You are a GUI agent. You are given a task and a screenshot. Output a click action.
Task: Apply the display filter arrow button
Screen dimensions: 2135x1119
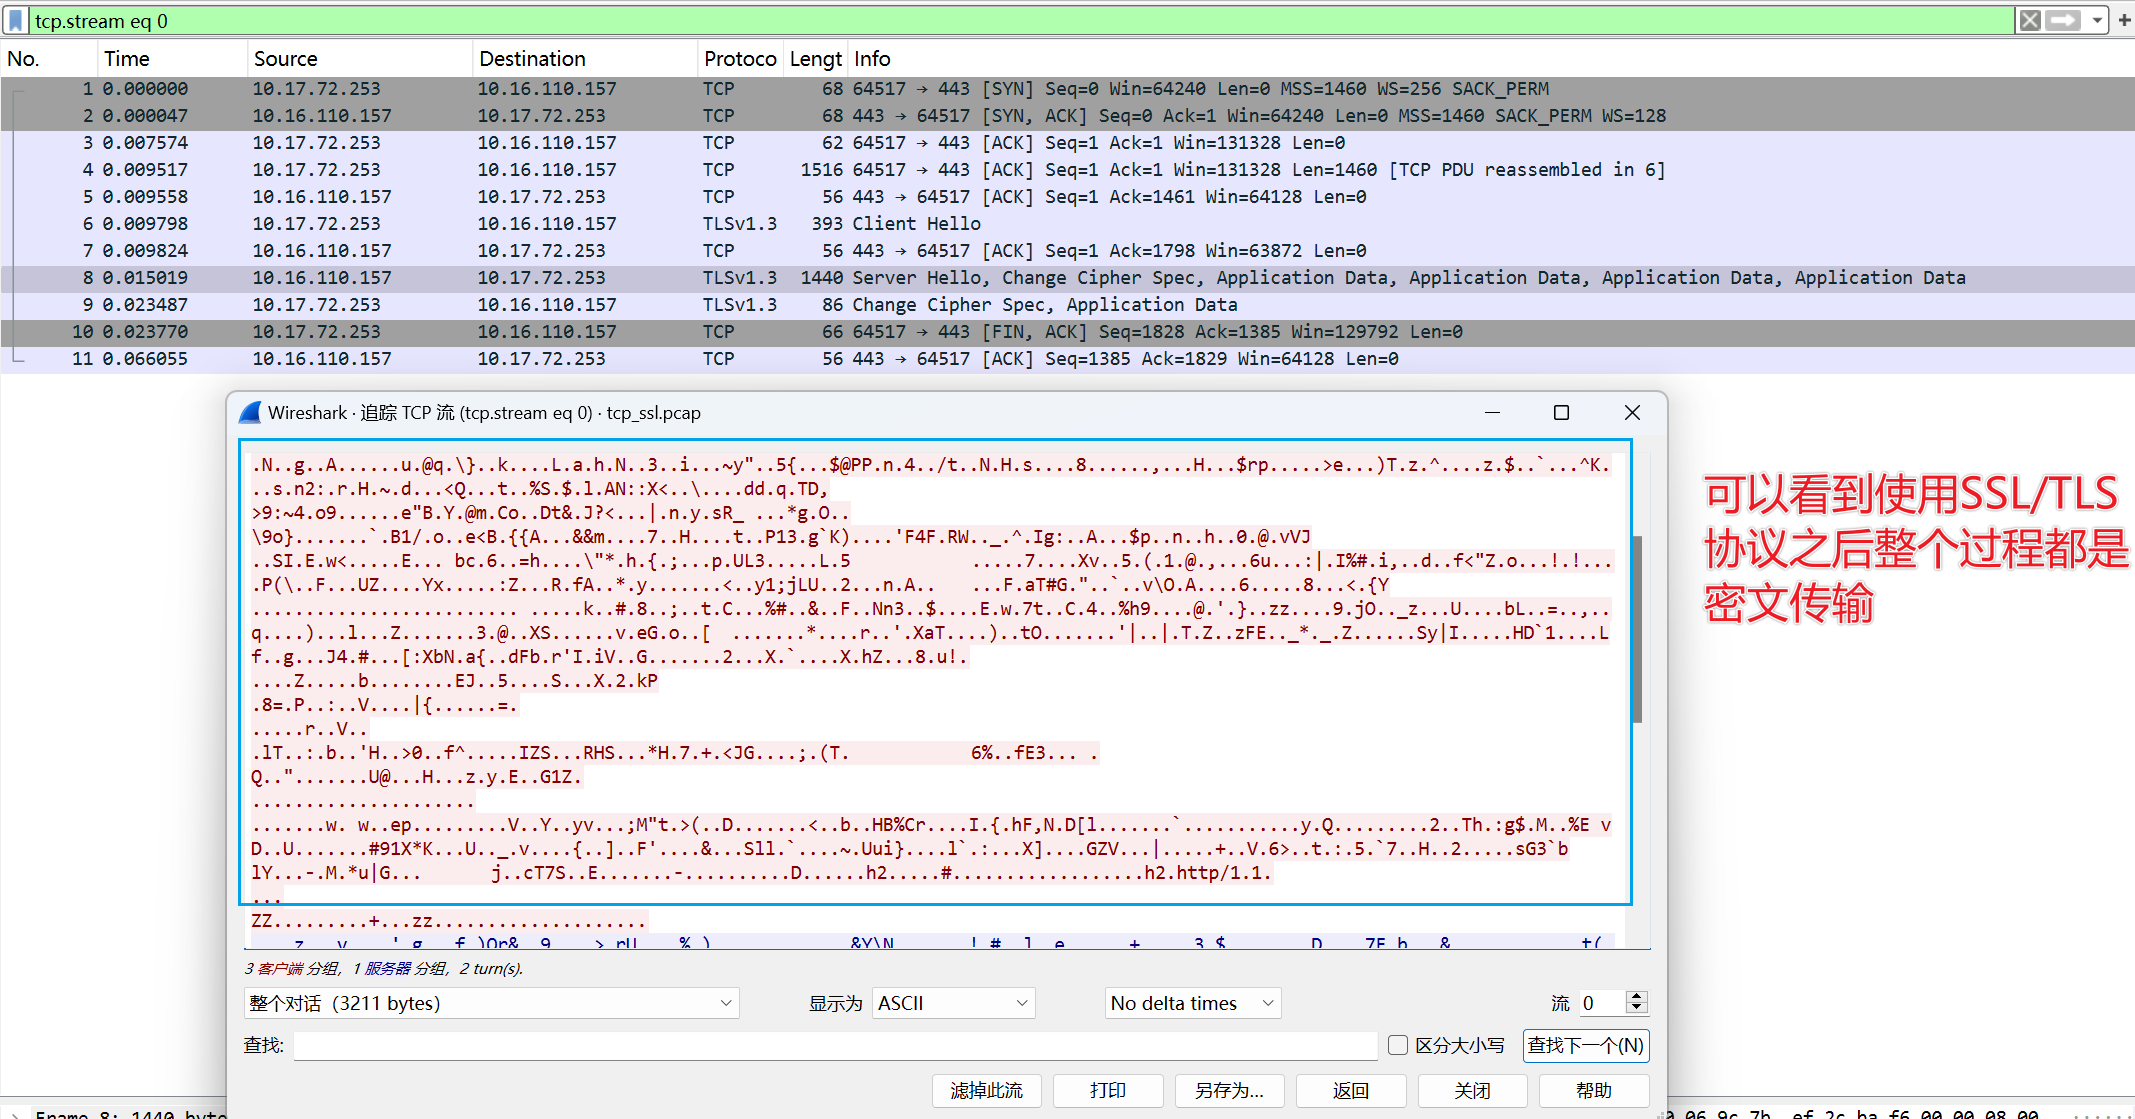(x=2062, y=21)
